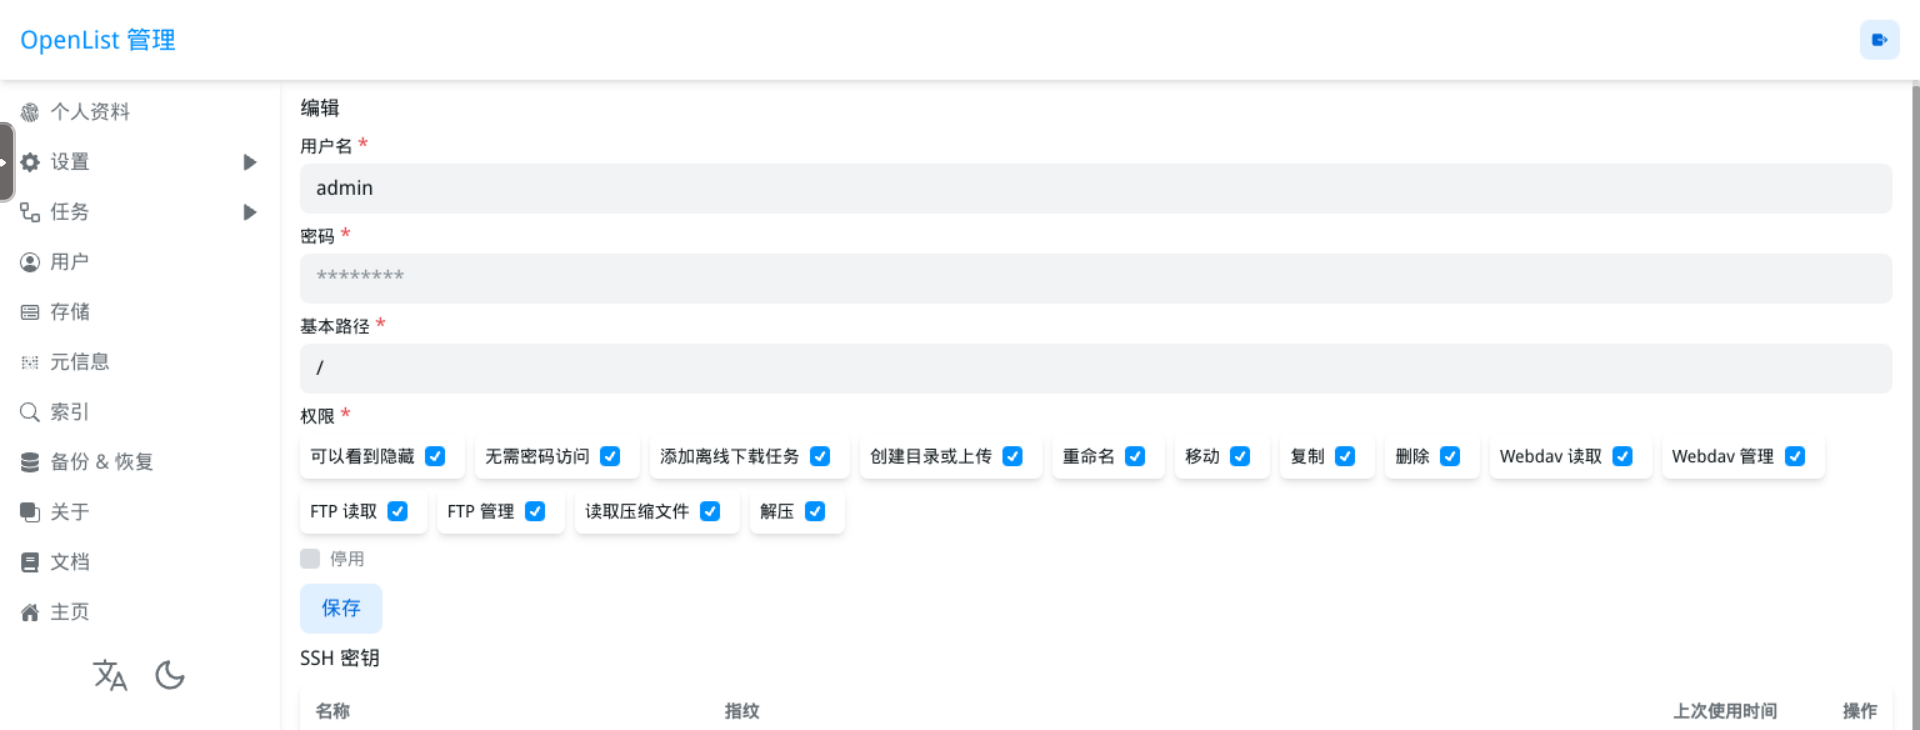
Task: Uncheck the 创建目录或上传 permission
Action: coord(1012,456)
